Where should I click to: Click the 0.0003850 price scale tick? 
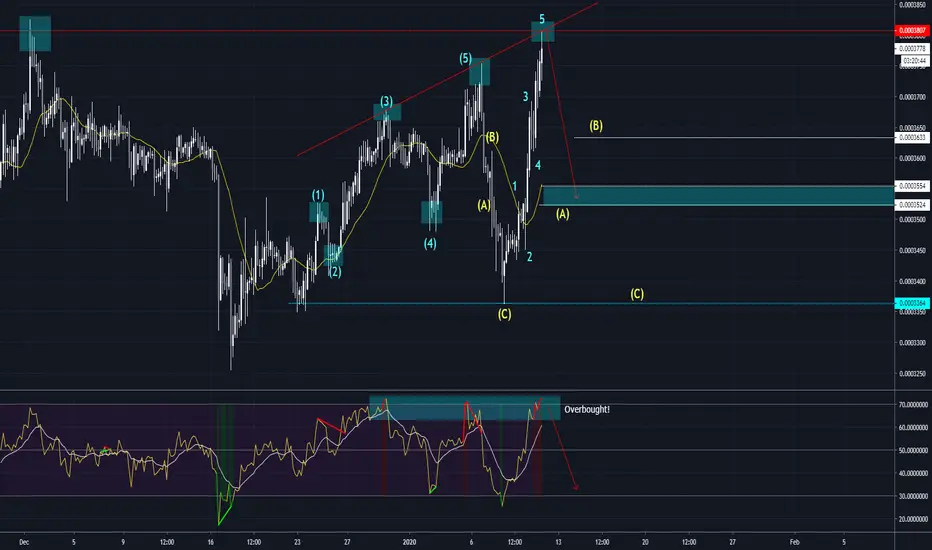(912, 5)
